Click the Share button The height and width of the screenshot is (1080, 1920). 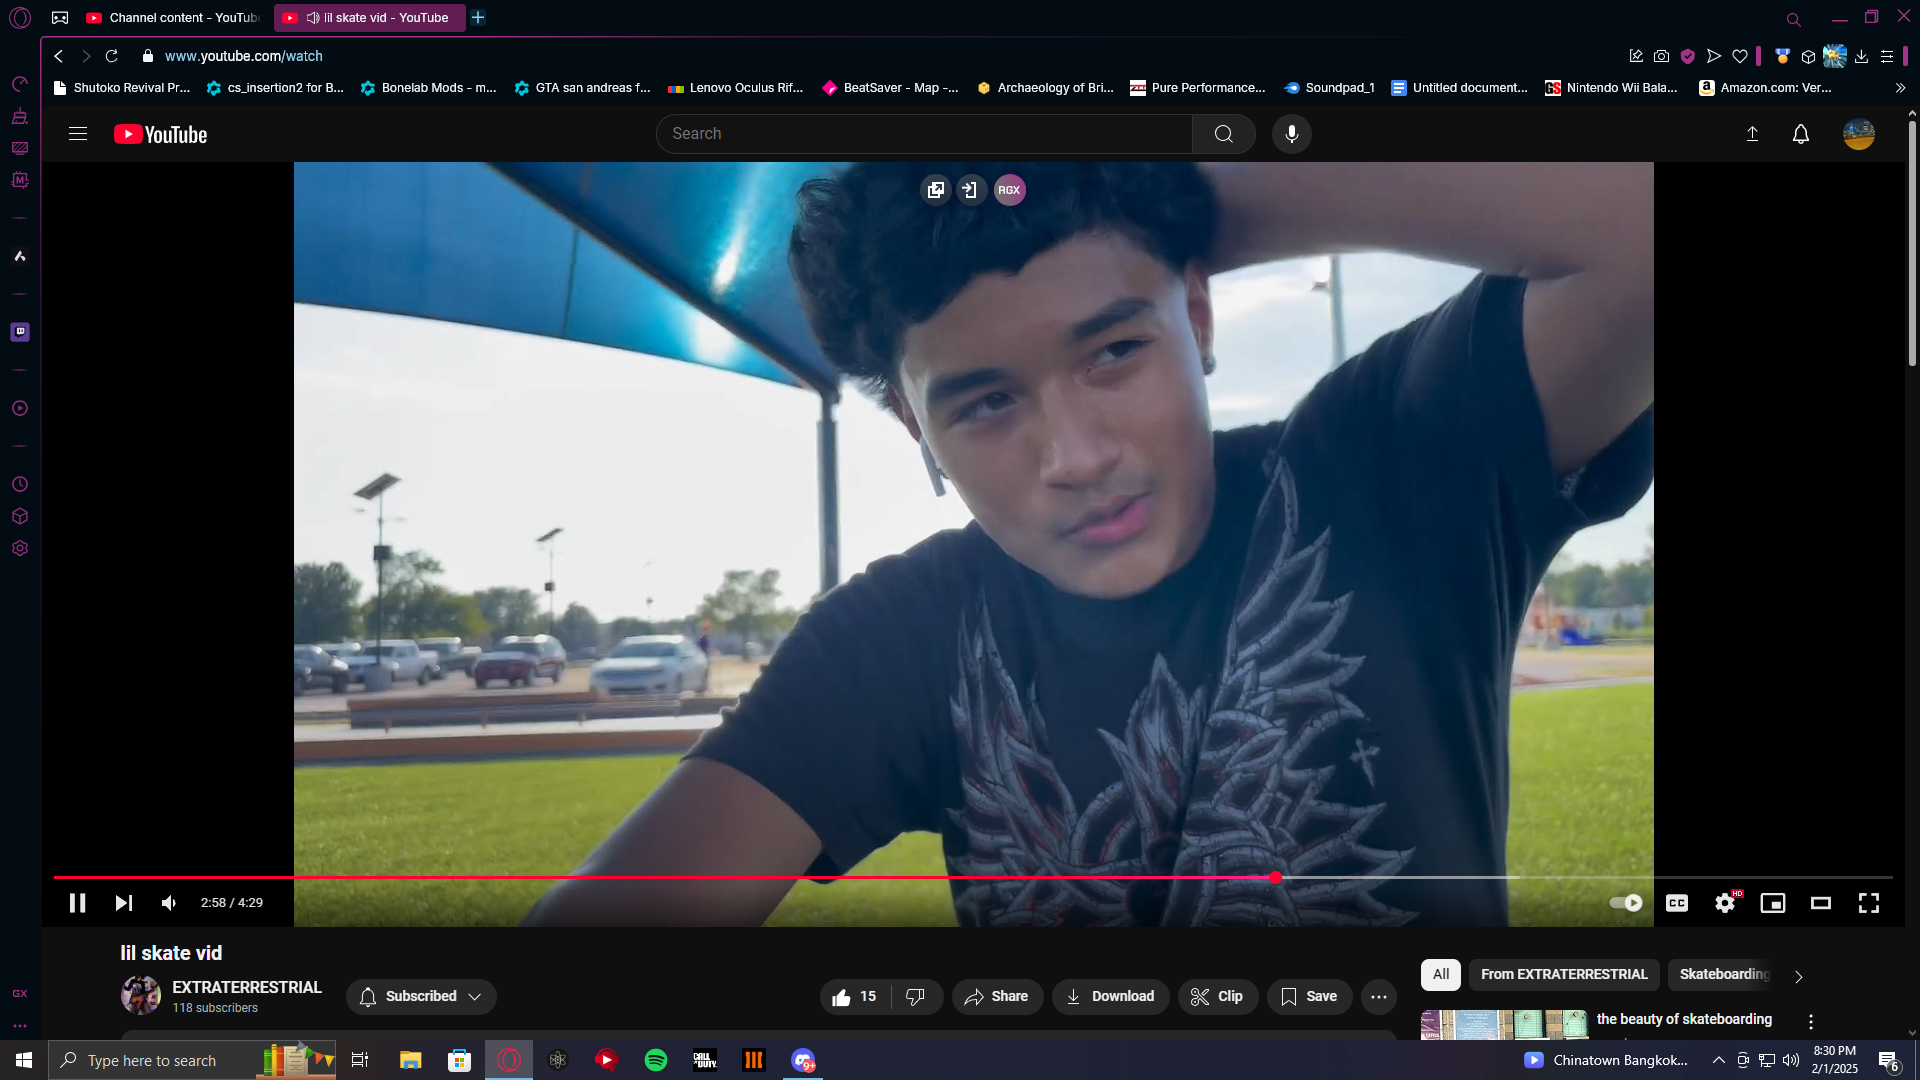(x=997, y=997)
